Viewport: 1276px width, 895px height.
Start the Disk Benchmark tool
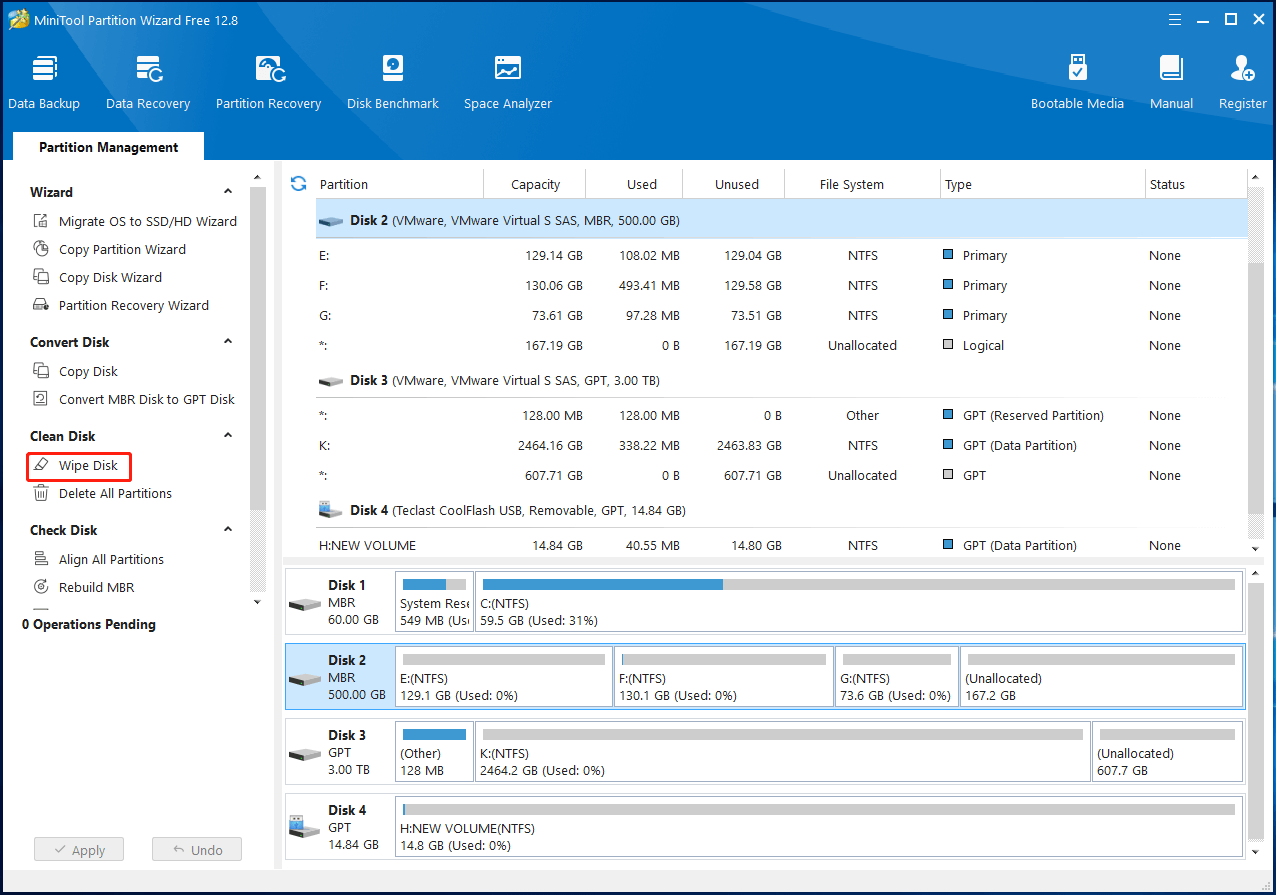click(393, 82)
